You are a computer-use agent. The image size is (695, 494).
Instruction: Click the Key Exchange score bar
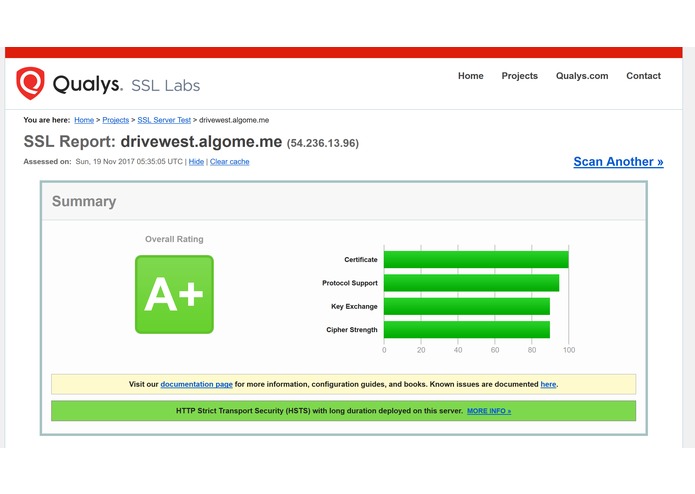point(467,307)
